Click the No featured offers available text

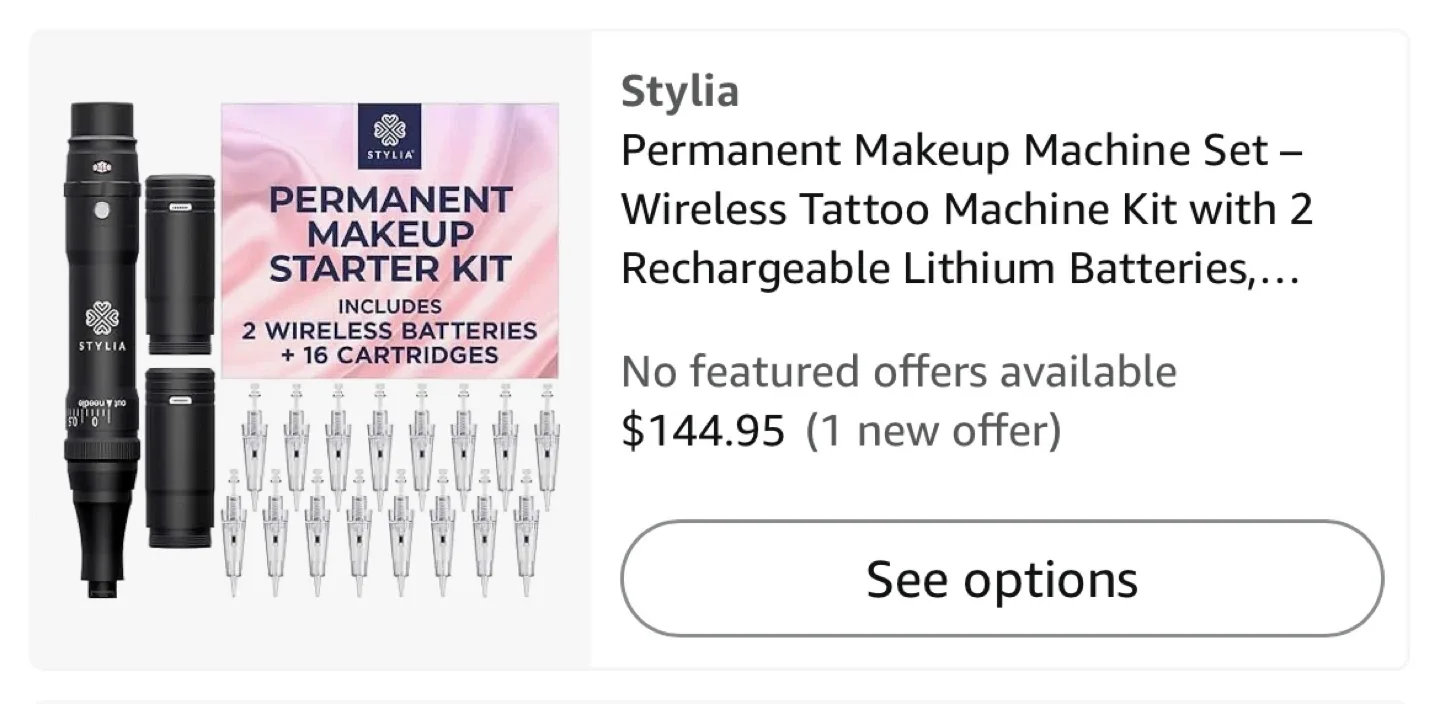[898, 372]
